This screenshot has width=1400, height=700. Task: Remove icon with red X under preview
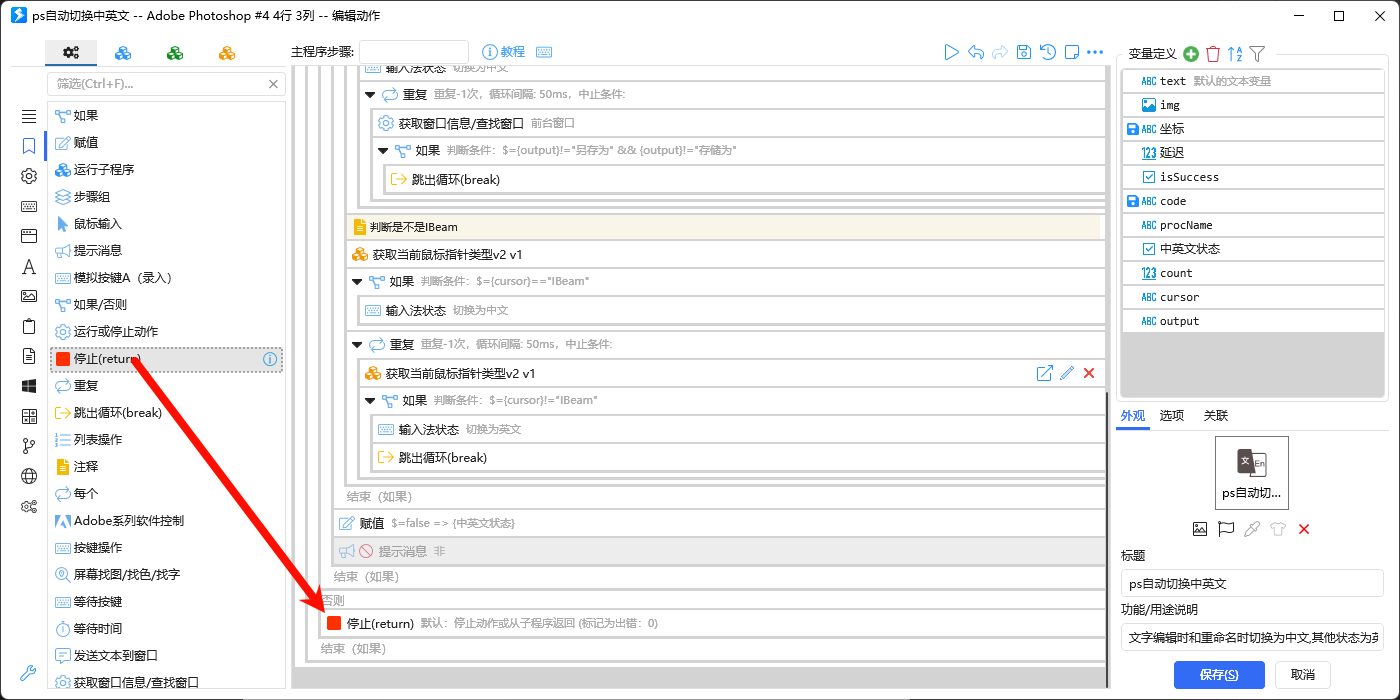[x=1304, y=529]
